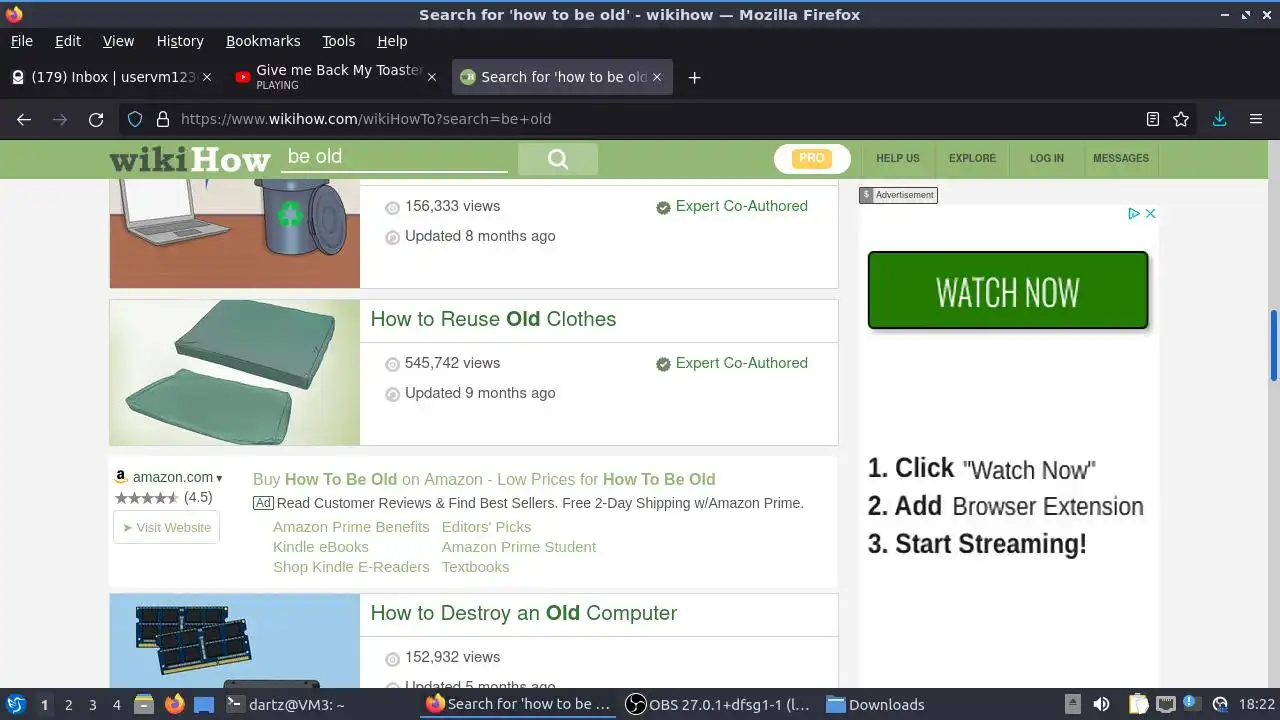Click the page vertical scrollbar thumb
1280x720 pixels.
1274,345
